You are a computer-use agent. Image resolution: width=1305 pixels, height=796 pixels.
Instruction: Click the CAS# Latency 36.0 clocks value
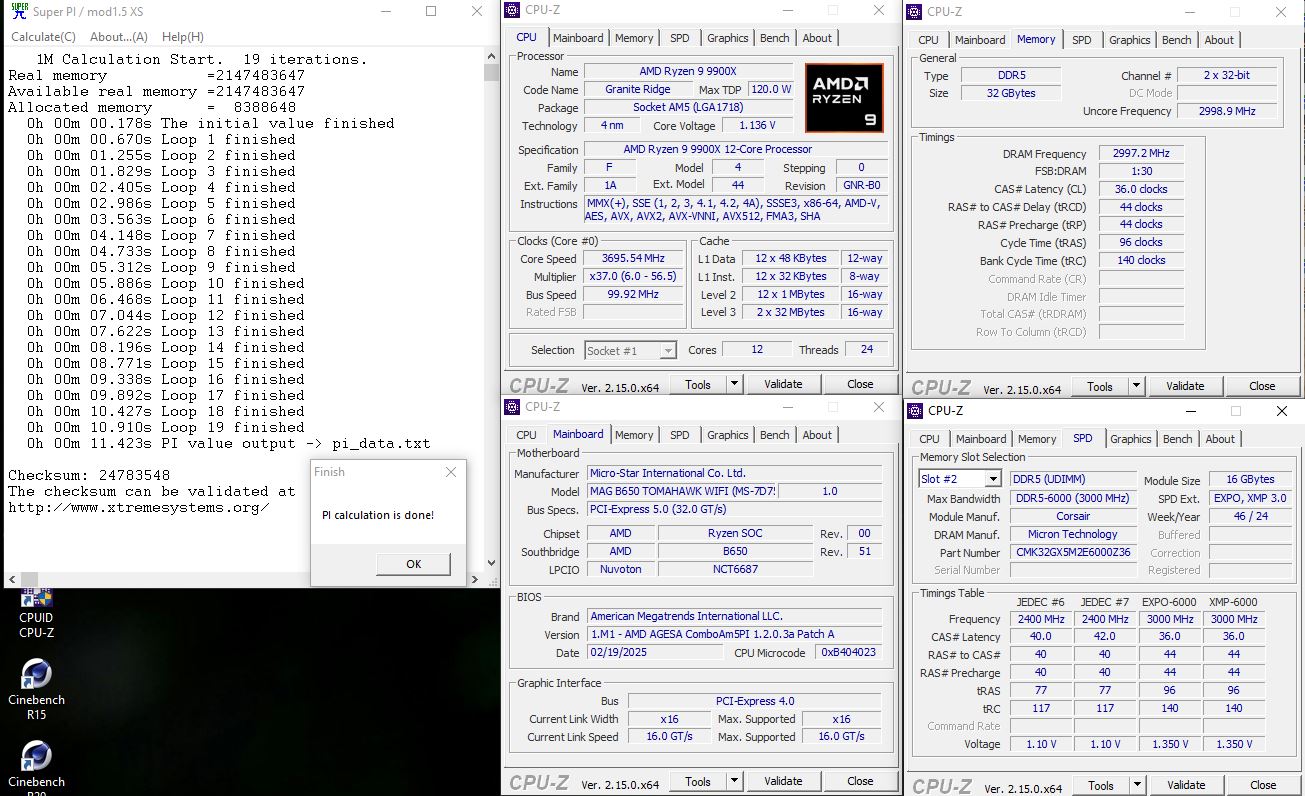1140,189
